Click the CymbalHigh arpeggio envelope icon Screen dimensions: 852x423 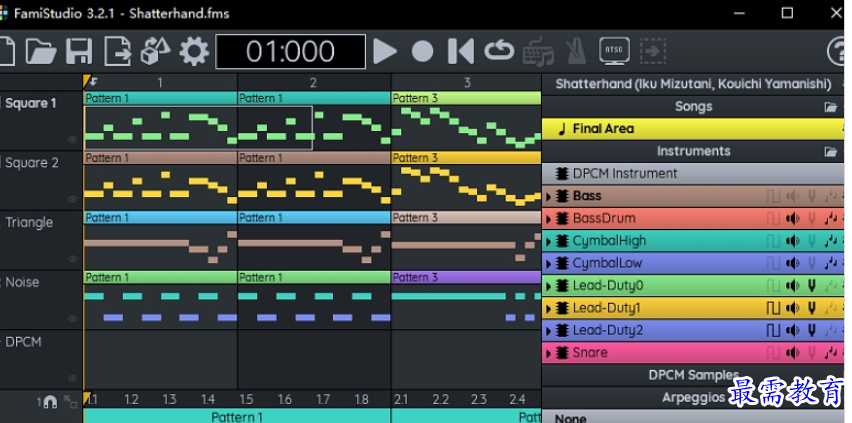pos(831,241)
